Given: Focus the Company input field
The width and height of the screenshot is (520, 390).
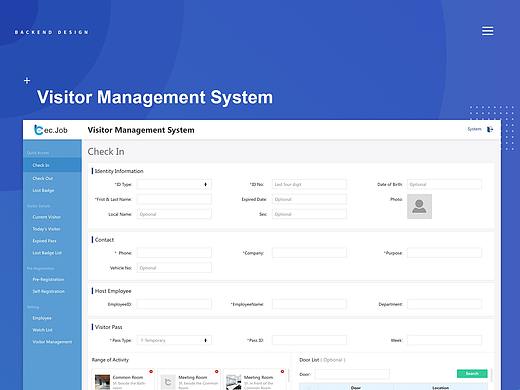Looking at the screenshot, I should click(309, 253).
